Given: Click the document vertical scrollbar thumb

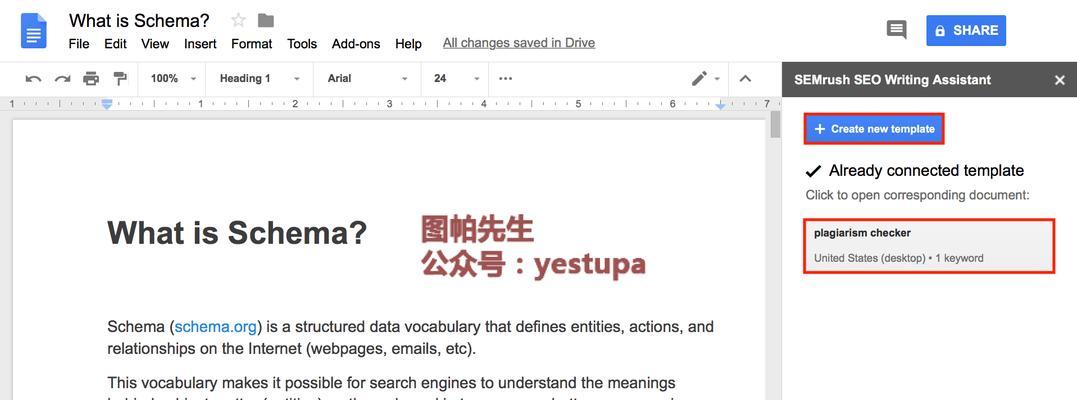Looking at the screenshot, I should coord(775,125).
